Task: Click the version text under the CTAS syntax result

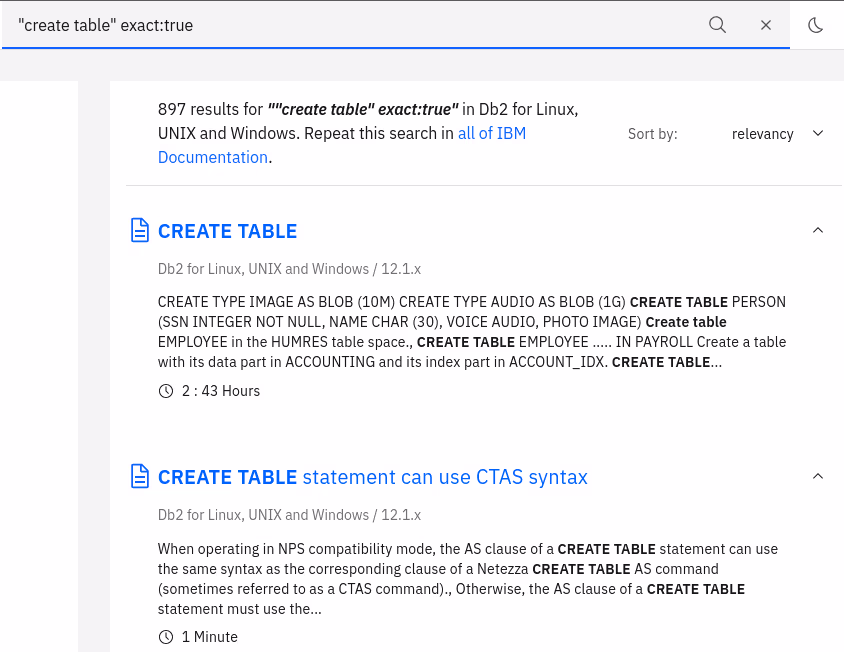Action: 289,515
